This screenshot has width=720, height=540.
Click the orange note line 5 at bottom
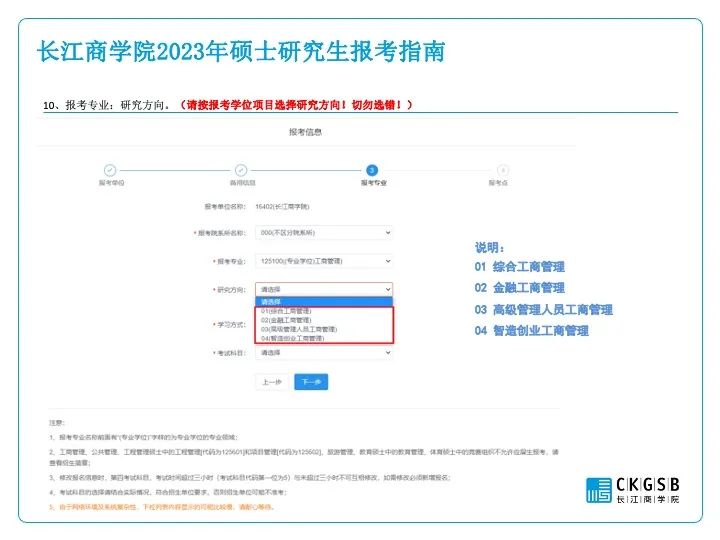click(x=163, y=507)
